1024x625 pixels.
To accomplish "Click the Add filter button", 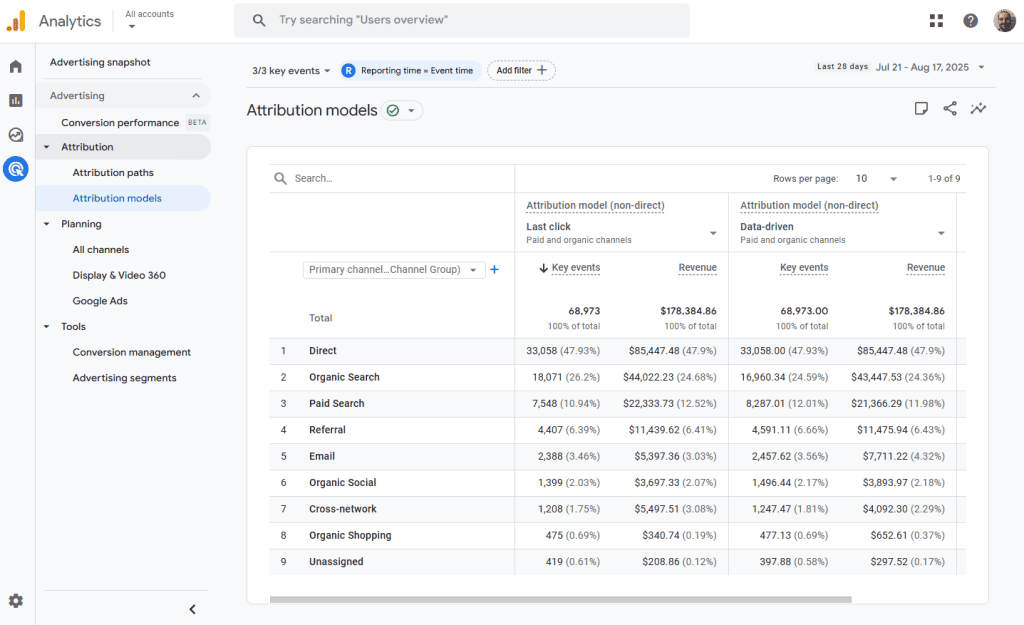I will pyautogui.click(x=521, y=71).
